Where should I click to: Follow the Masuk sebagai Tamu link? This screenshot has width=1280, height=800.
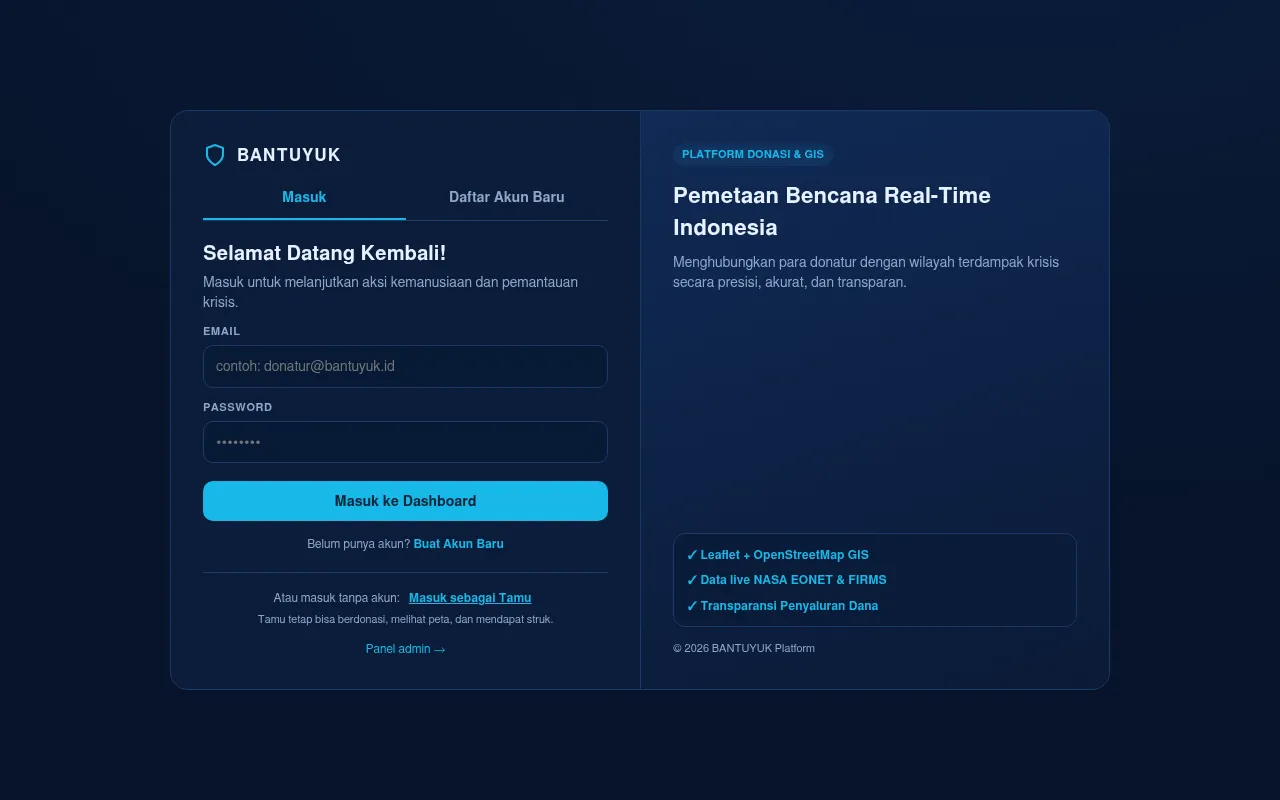click(470, 598)
